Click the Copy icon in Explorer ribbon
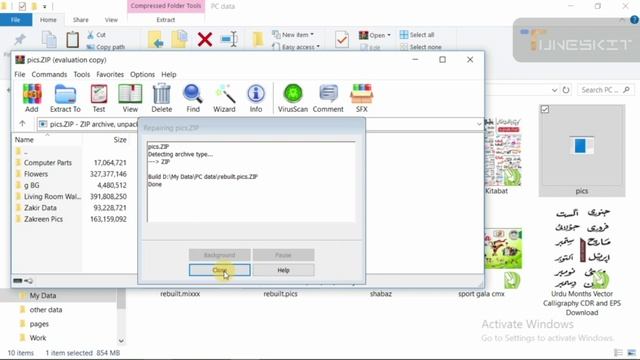Image resolution: width=640 pixels, height=360 pixels. (49, 40)
